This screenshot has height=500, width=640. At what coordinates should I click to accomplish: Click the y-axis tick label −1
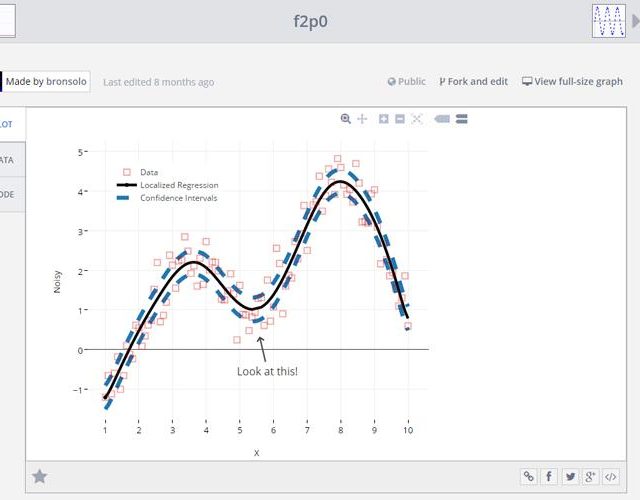click(x=78, y=390)
